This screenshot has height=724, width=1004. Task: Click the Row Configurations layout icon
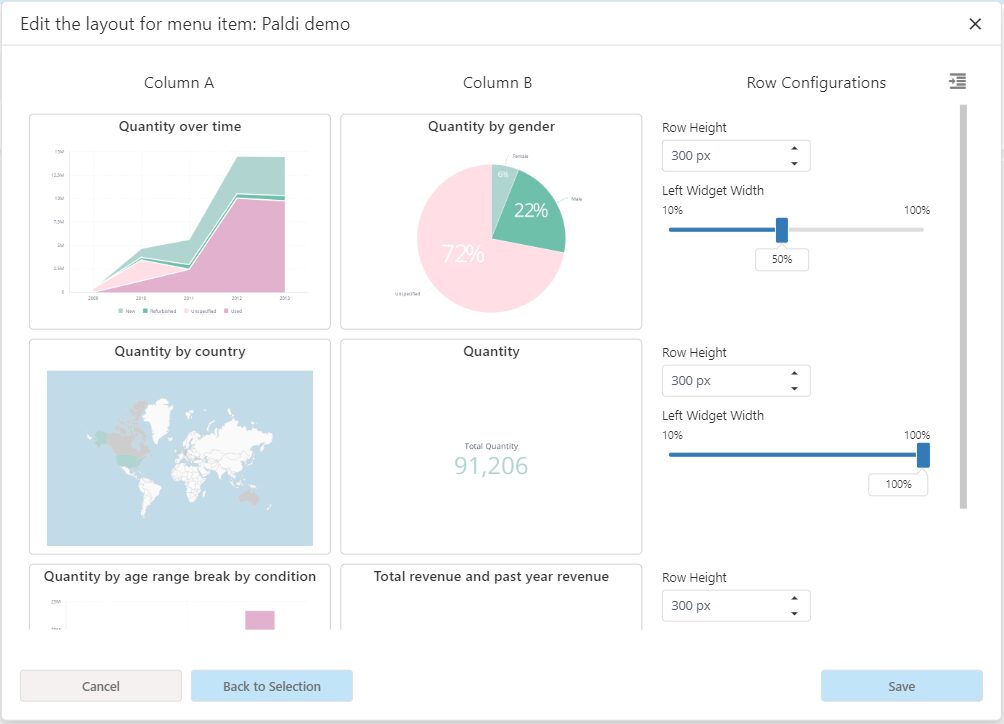tap(957, 81)
